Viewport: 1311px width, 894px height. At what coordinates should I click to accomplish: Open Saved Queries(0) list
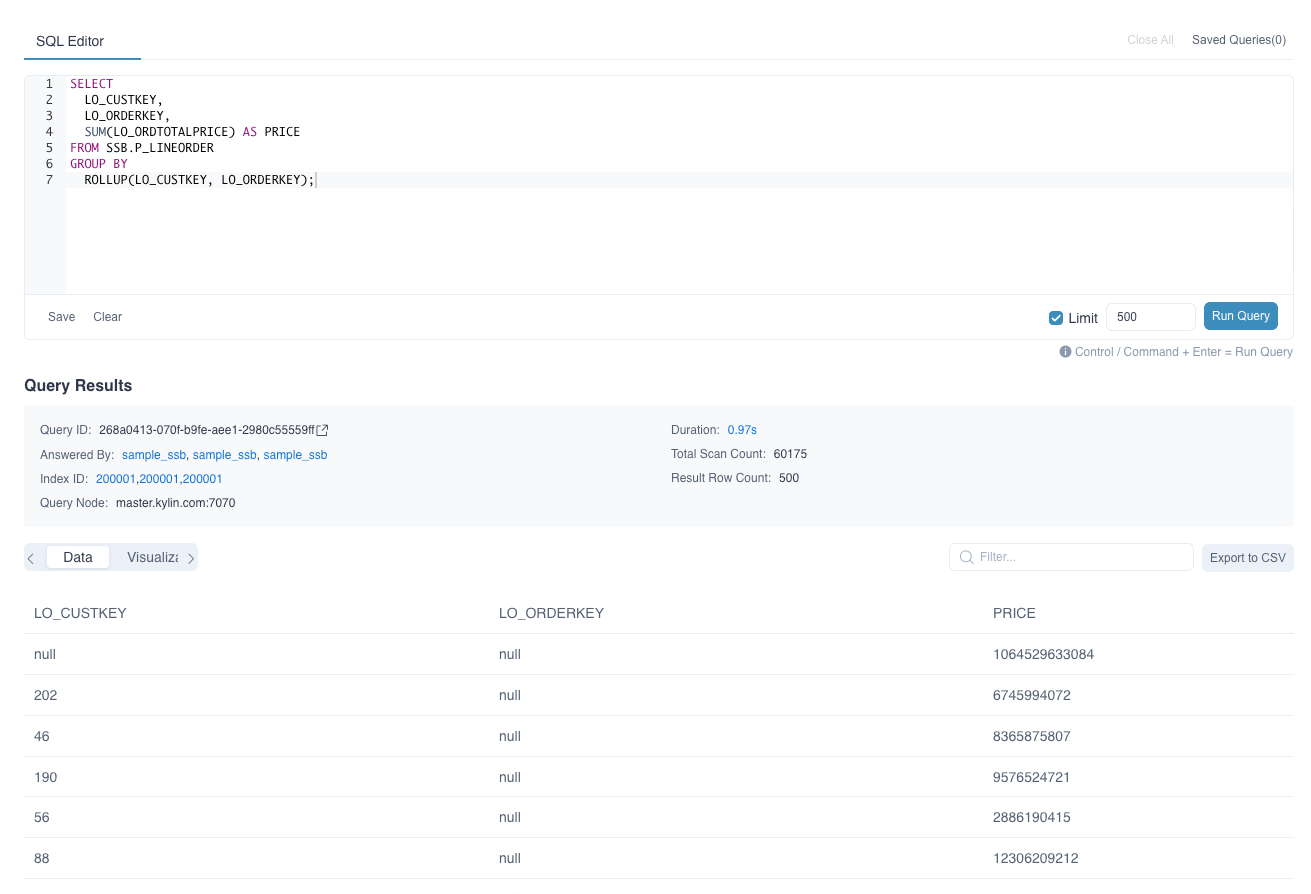[x=1238, y=40]
